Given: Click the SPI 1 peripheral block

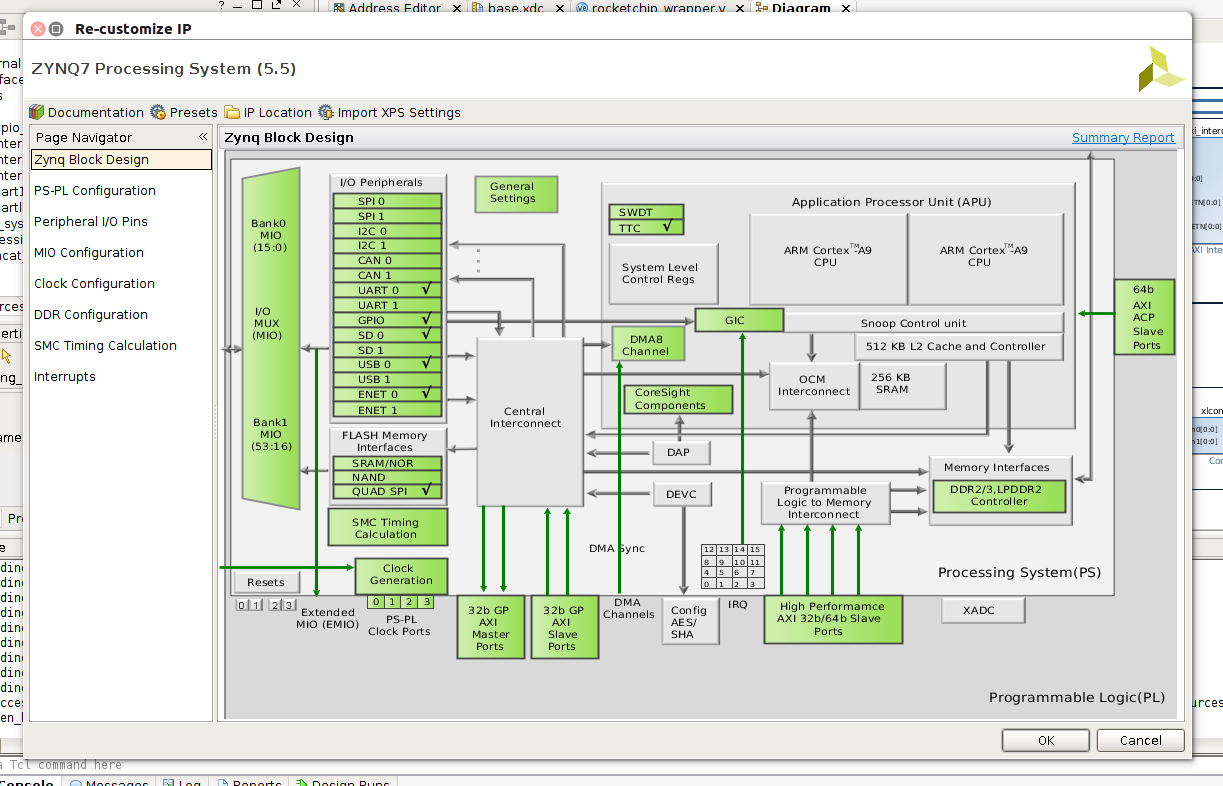Looking at the screenshot, I should pos(387,216).
